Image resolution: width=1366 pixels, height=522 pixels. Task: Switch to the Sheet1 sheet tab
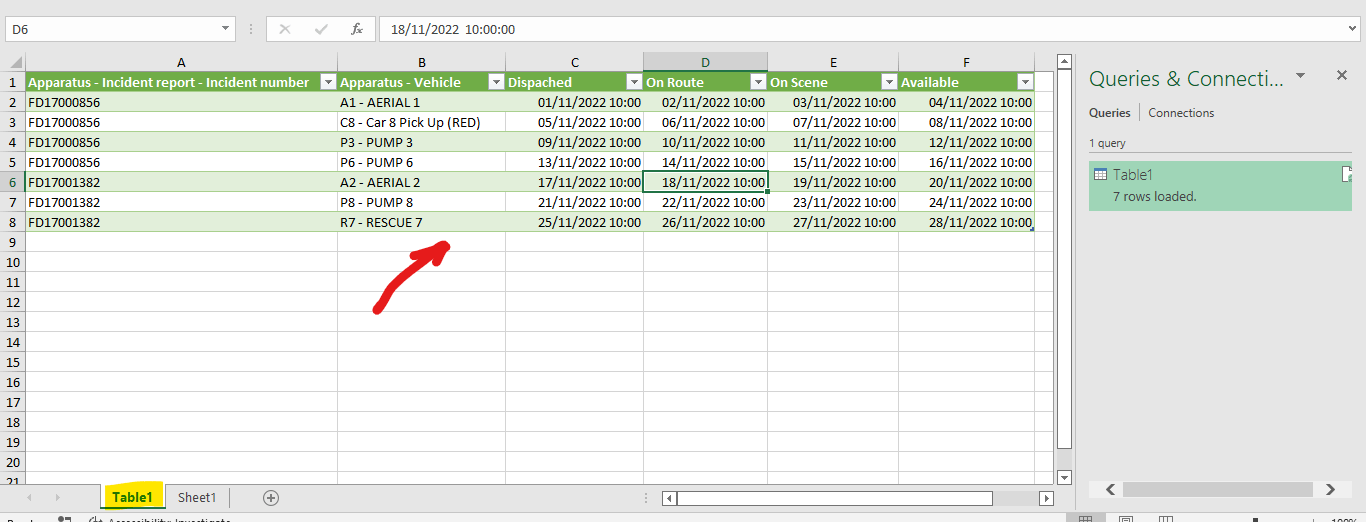pos(197,497)
